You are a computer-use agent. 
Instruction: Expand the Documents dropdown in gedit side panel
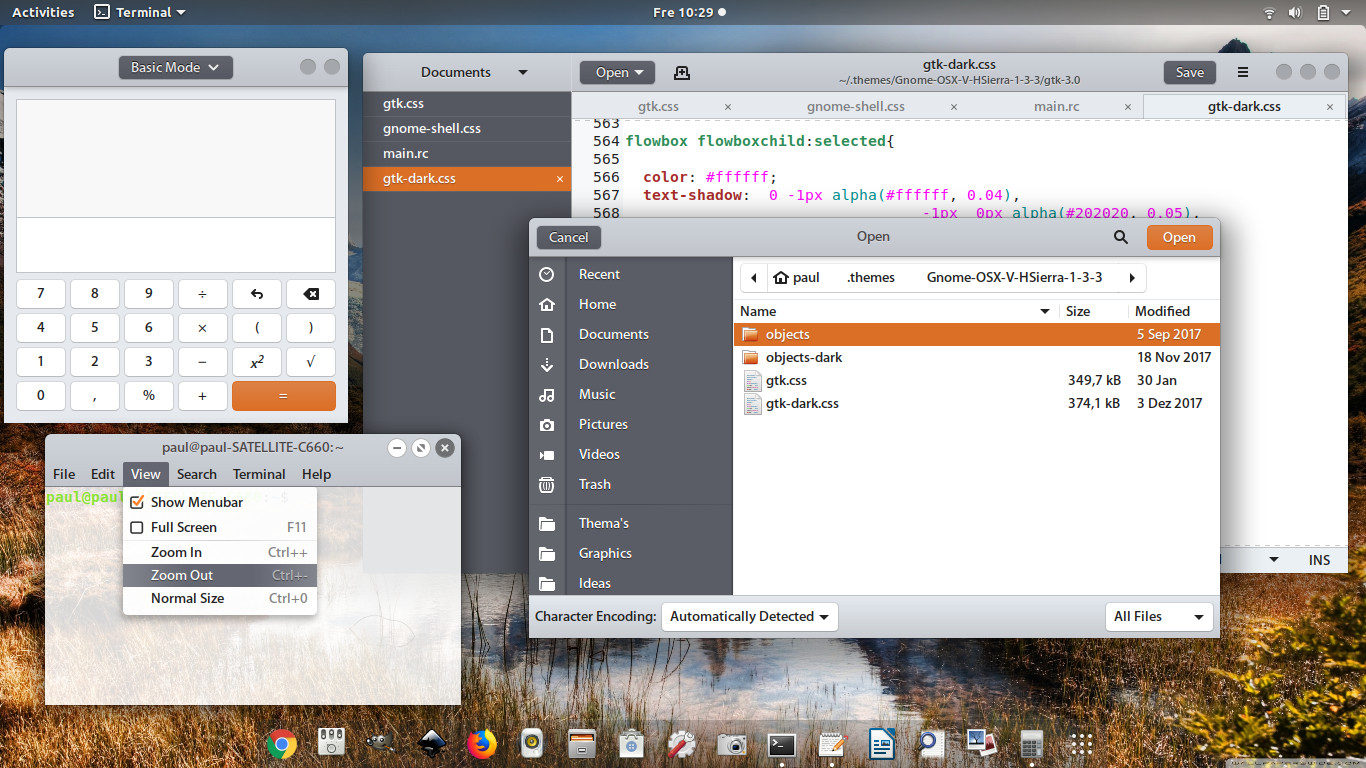[x=522, y=72]
